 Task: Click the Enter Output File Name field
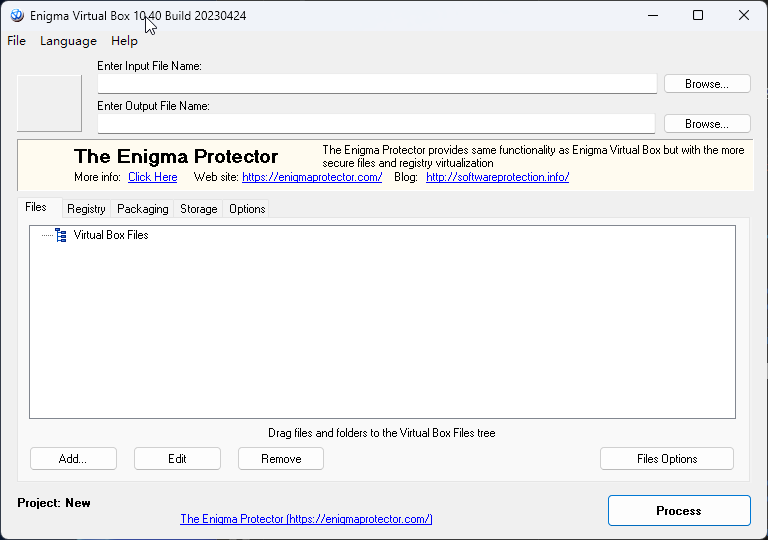tap(376, 124)
